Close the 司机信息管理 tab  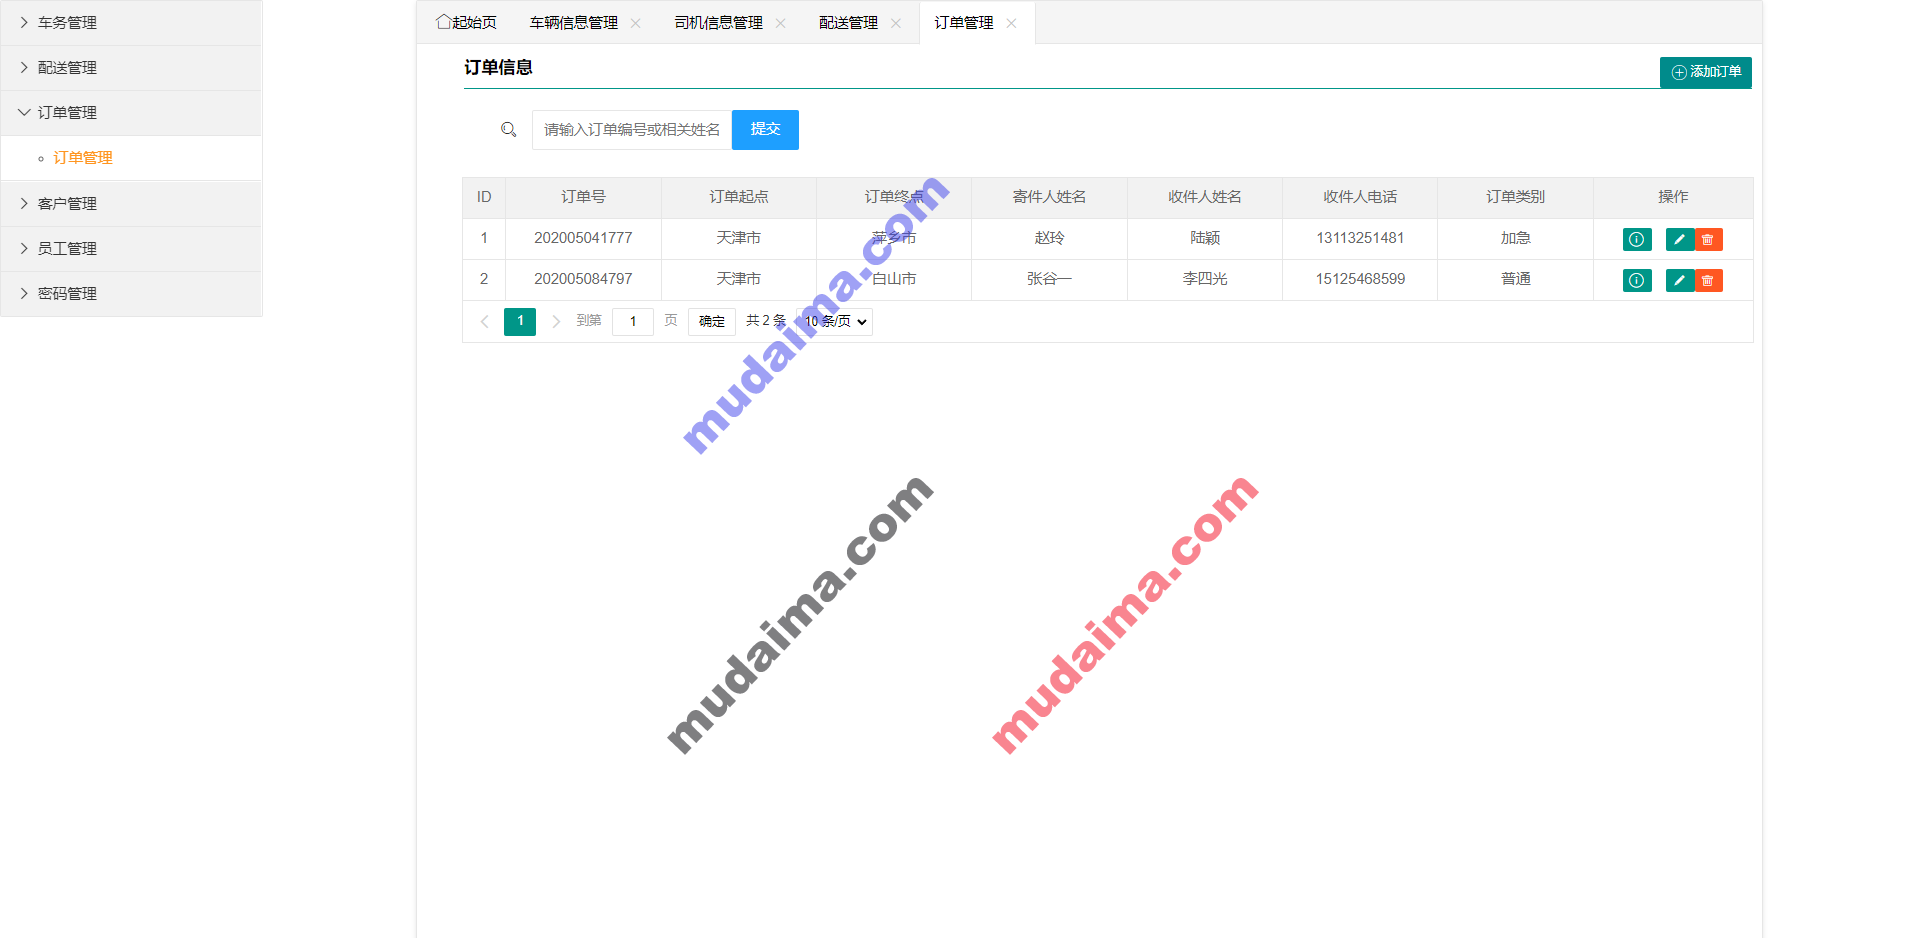pyautogui.click(x=780, y=23)
